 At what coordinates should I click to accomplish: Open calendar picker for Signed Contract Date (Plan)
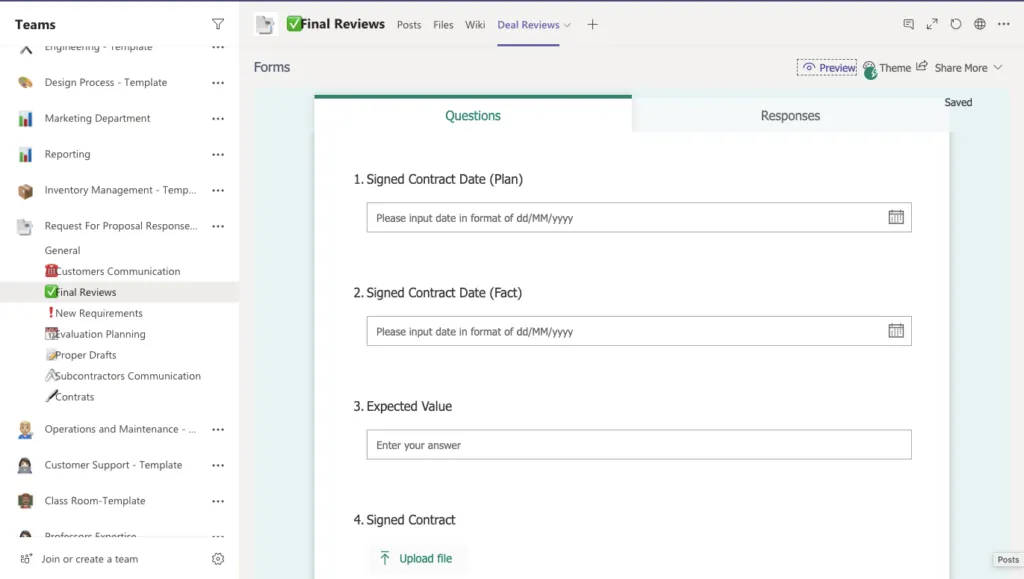point(896,217)
